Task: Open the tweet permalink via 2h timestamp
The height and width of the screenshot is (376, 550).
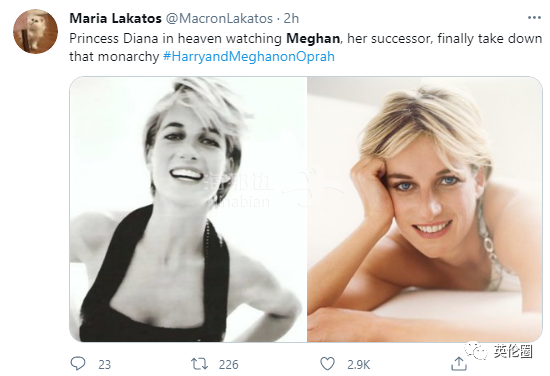Action: point(291,18)
